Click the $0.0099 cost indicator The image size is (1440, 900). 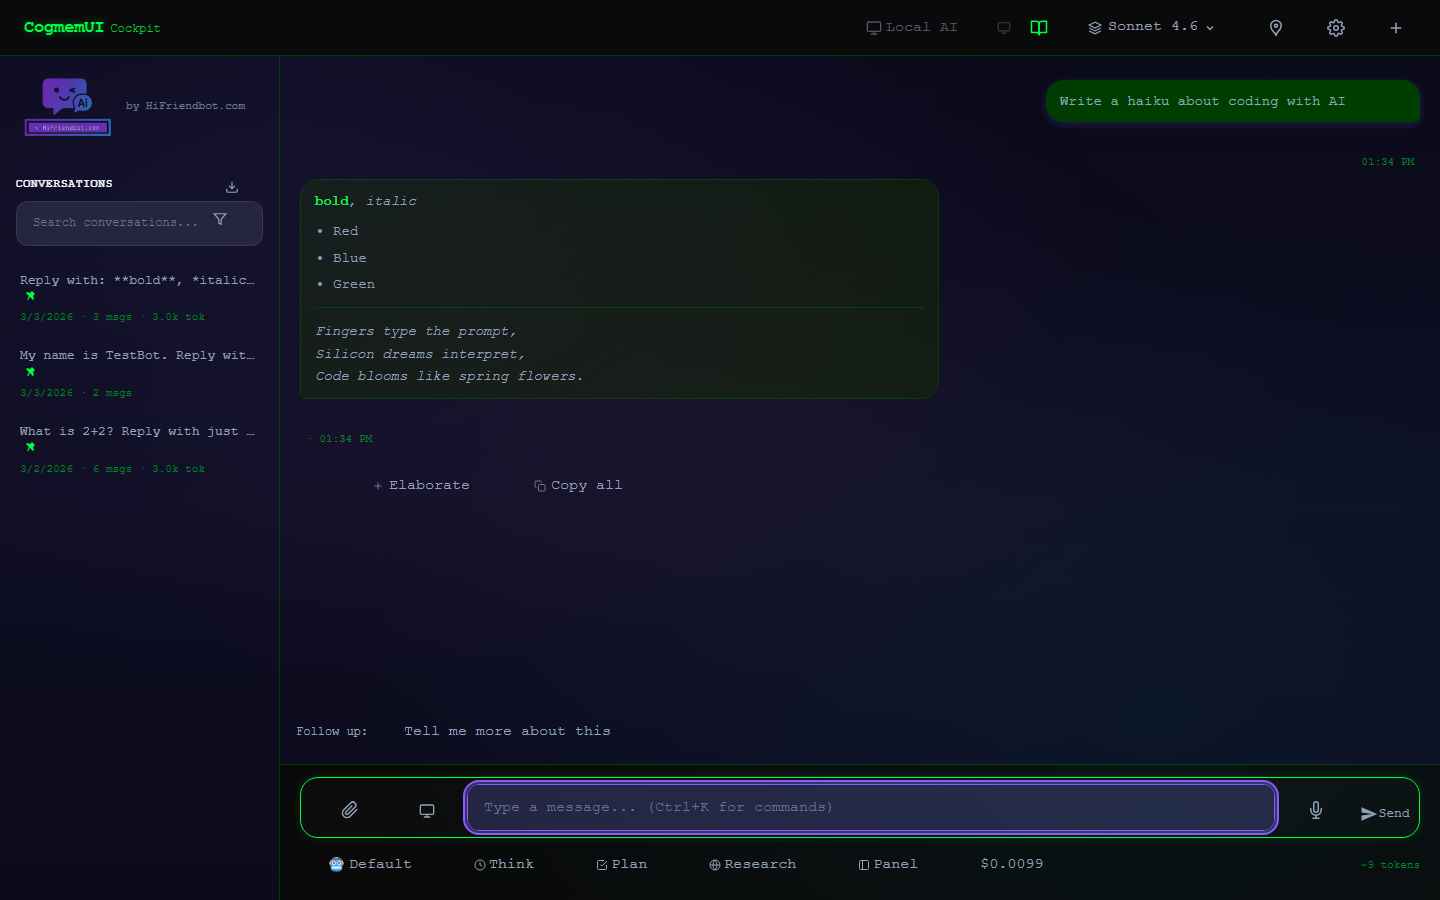click(x=1012, y=864)
